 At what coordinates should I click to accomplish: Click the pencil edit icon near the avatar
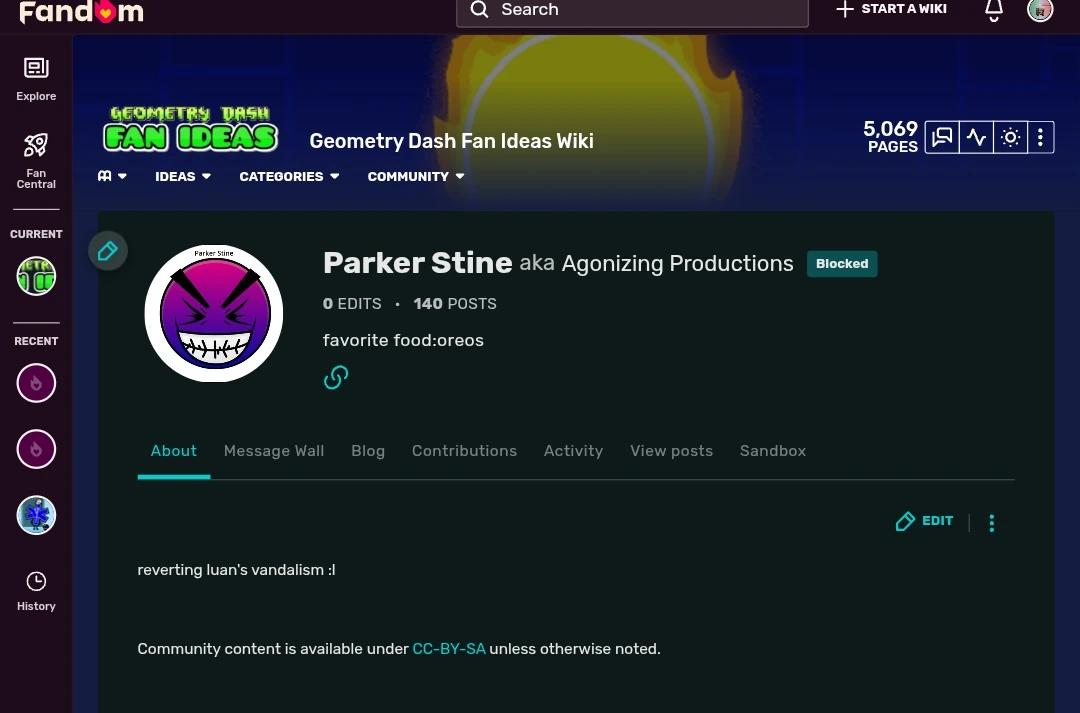107,250
